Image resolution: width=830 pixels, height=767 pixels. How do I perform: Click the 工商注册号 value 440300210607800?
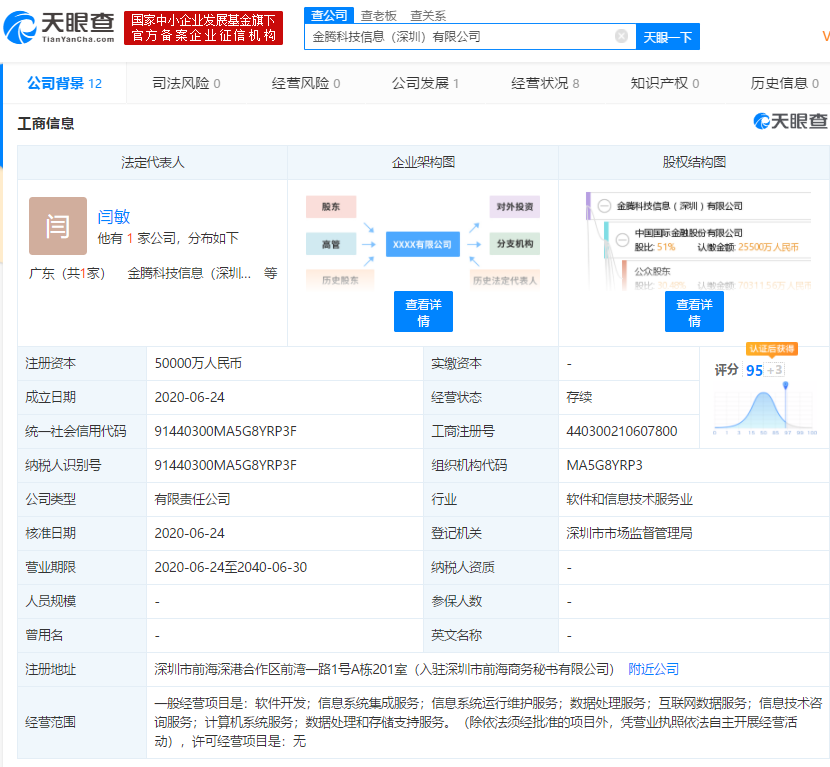(x=622, y=431)
